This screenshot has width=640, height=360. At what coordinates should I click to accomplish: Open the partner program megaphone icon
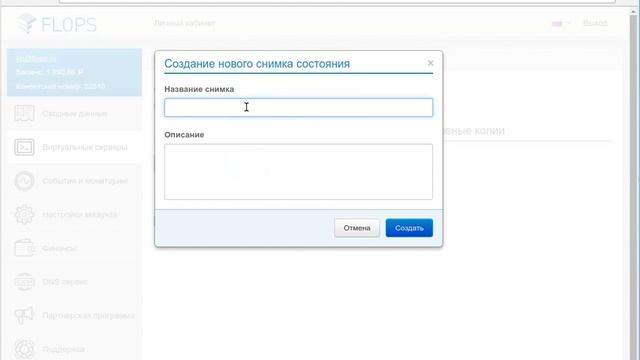24,315
